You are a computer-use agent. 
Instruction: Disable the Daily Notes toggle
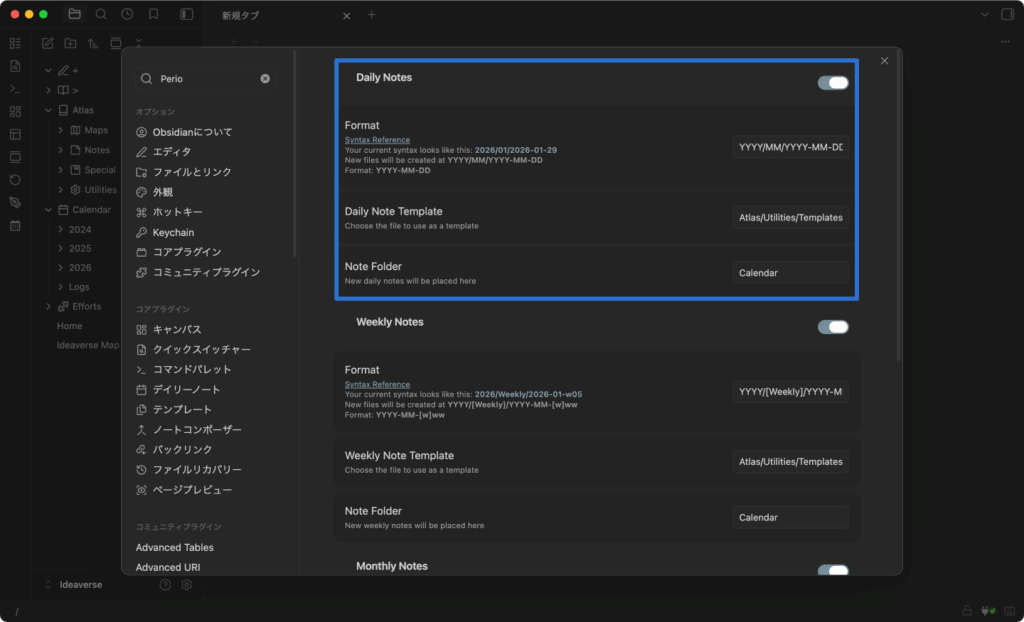point(832,82)
